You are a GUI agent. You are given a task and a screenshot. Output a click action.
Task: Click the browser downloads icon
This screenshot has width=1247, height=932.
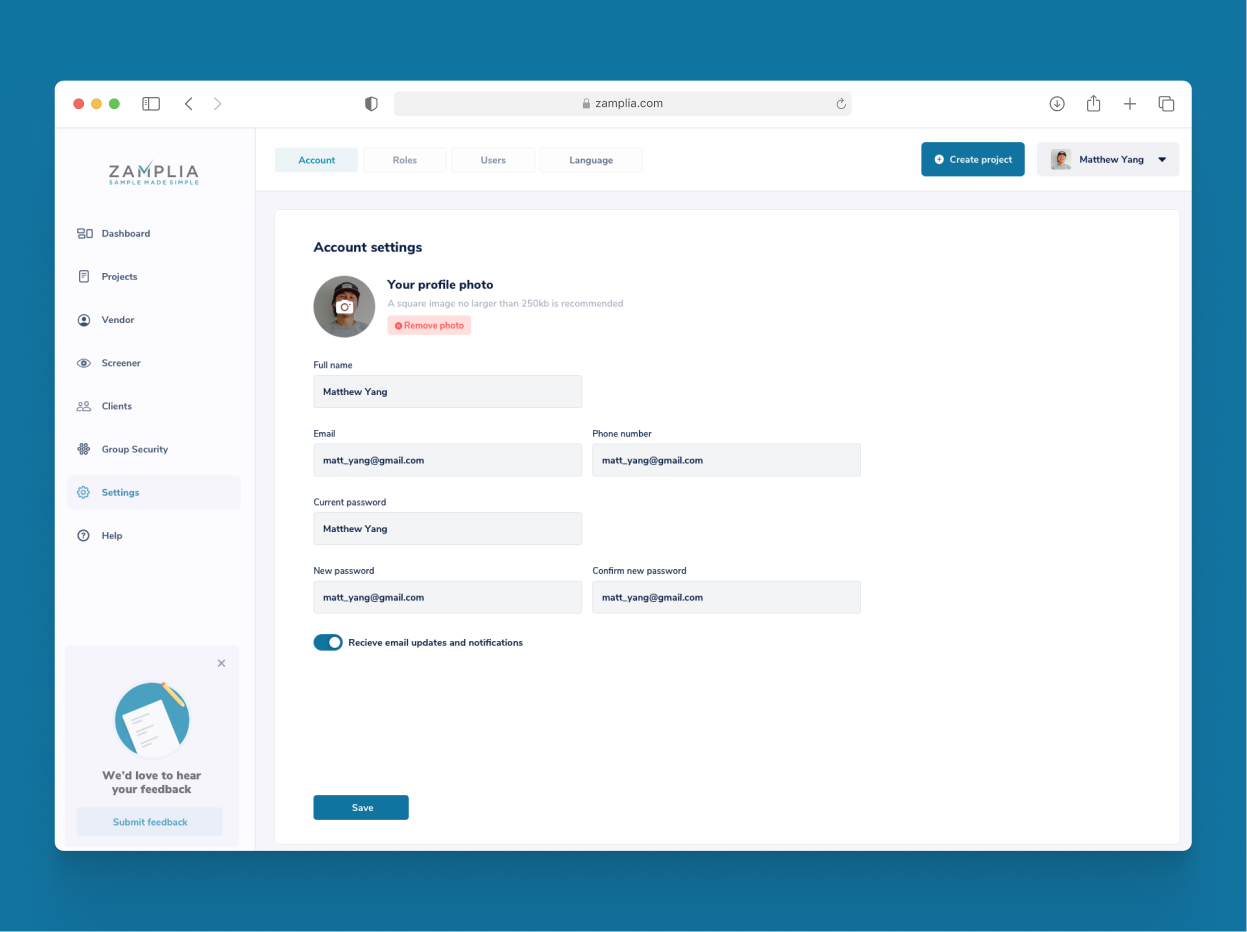click(1057, 104)
